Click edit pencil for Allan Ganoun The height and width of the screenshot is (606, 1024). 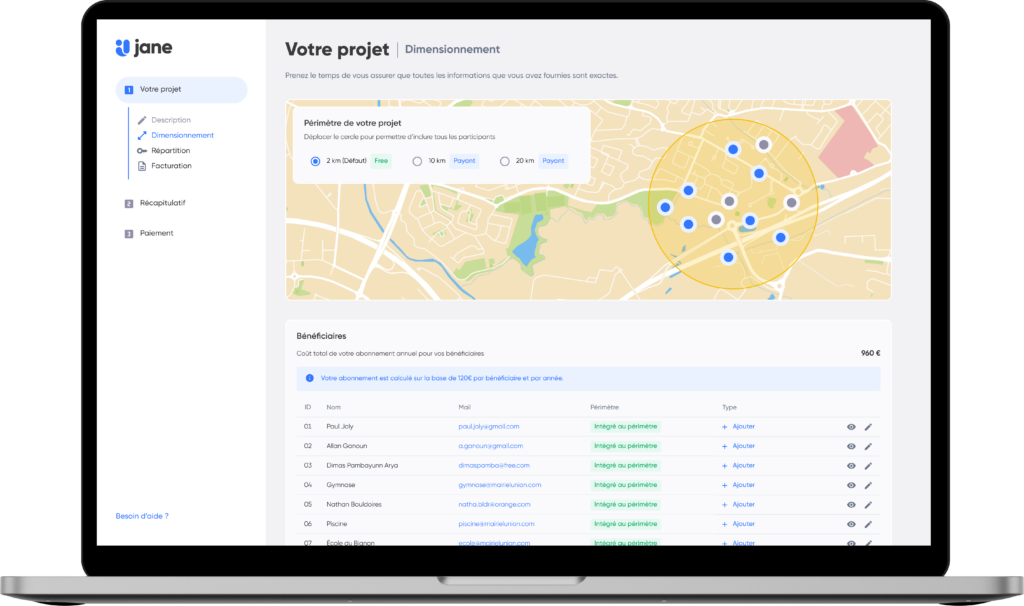coord(868,446)
